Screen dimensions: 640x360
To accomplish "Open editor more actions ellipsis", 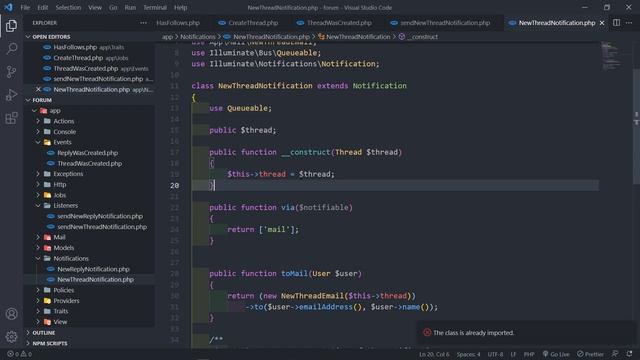I will tap(629, 23).
